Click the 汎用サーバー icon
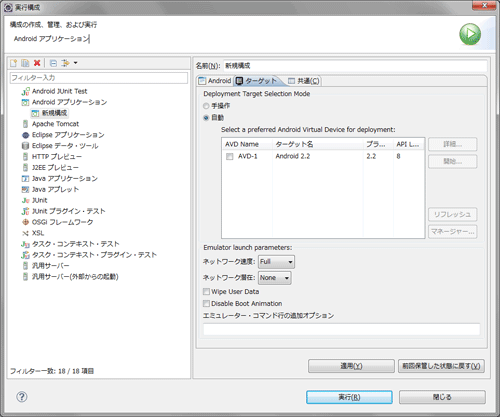This screenshot has height=417, width=500. pos(25,266)
